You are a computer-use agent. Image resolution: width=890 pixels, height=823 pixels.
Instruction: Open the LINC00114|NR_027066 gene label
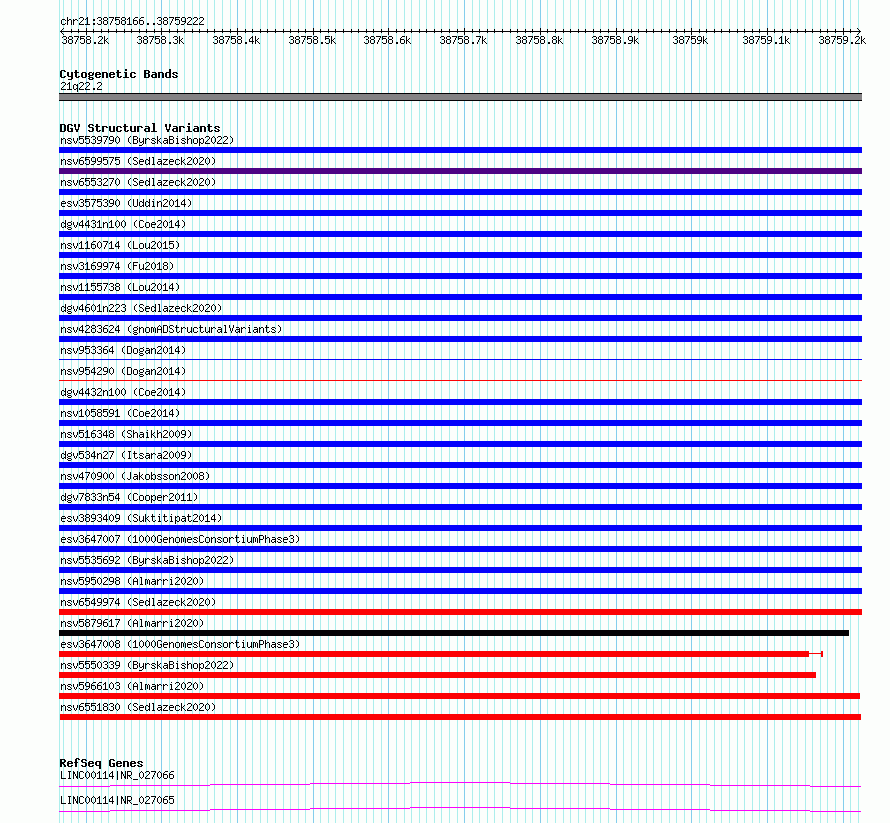click(x=117, y=775)
